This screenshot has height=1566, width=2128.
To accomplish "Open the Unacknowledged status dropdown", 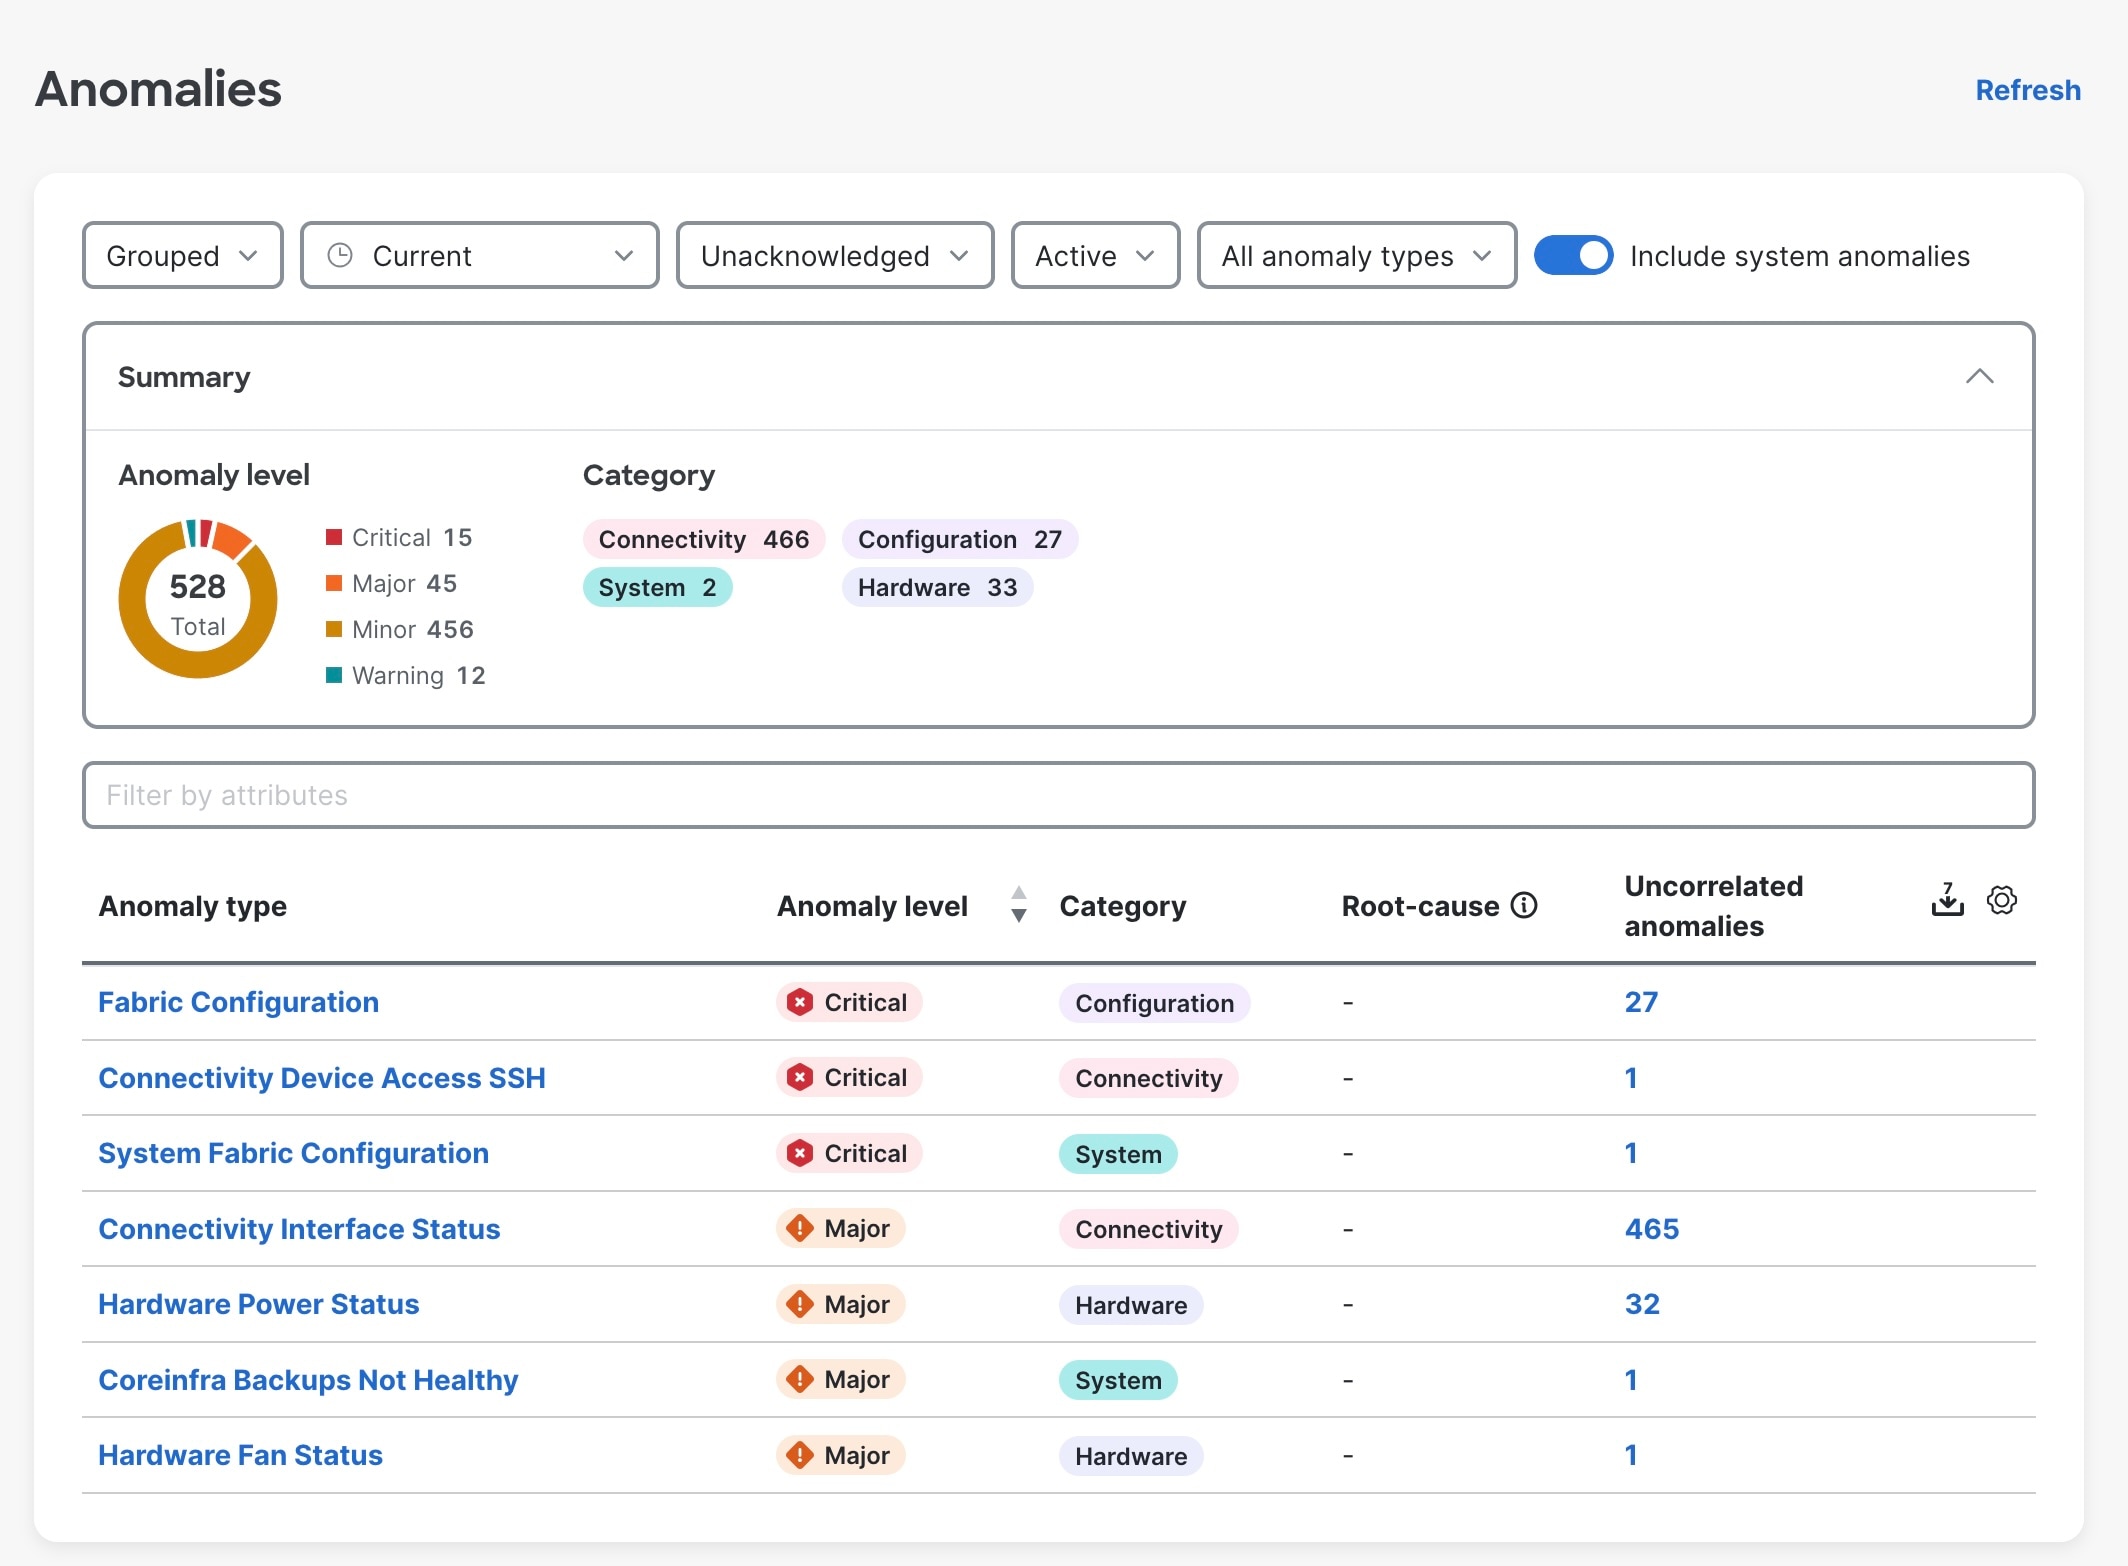I will (834, 255).
